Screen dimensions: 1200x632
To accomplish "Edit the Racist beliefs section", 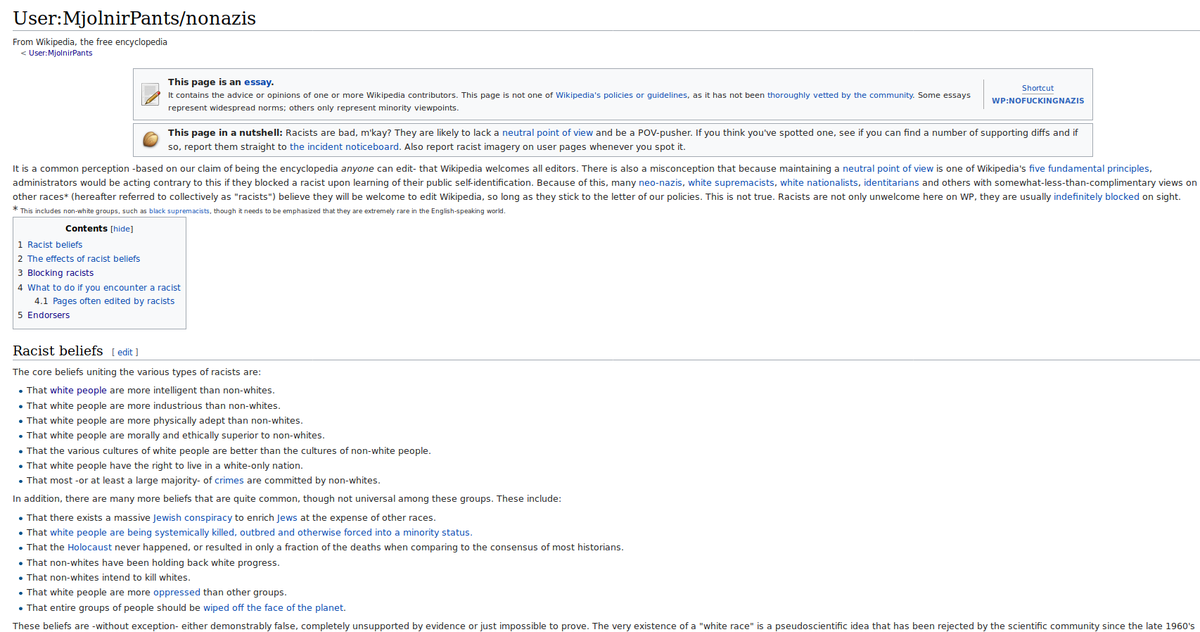I will coord(125,352).
